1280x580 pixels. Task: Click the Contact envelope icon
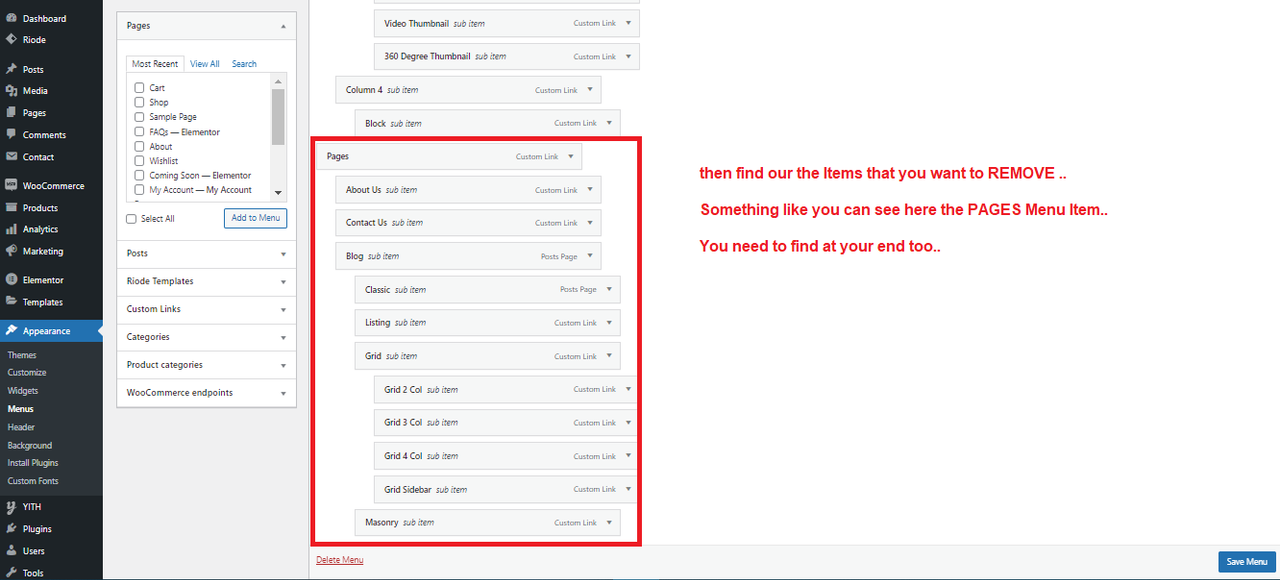point(11,156)
